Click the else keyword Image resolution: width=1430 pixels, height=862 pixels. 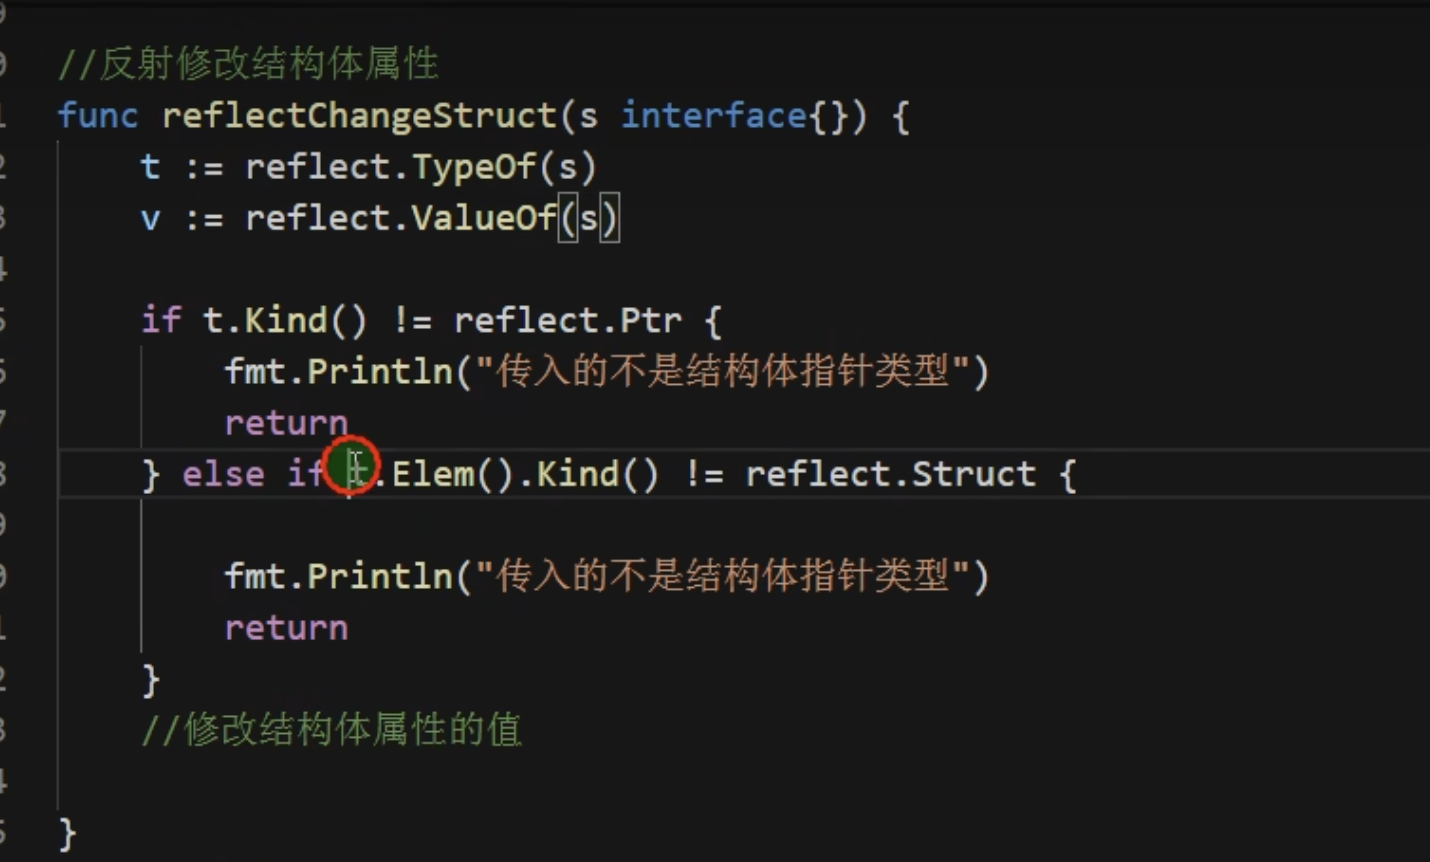[x=224, y=474]
